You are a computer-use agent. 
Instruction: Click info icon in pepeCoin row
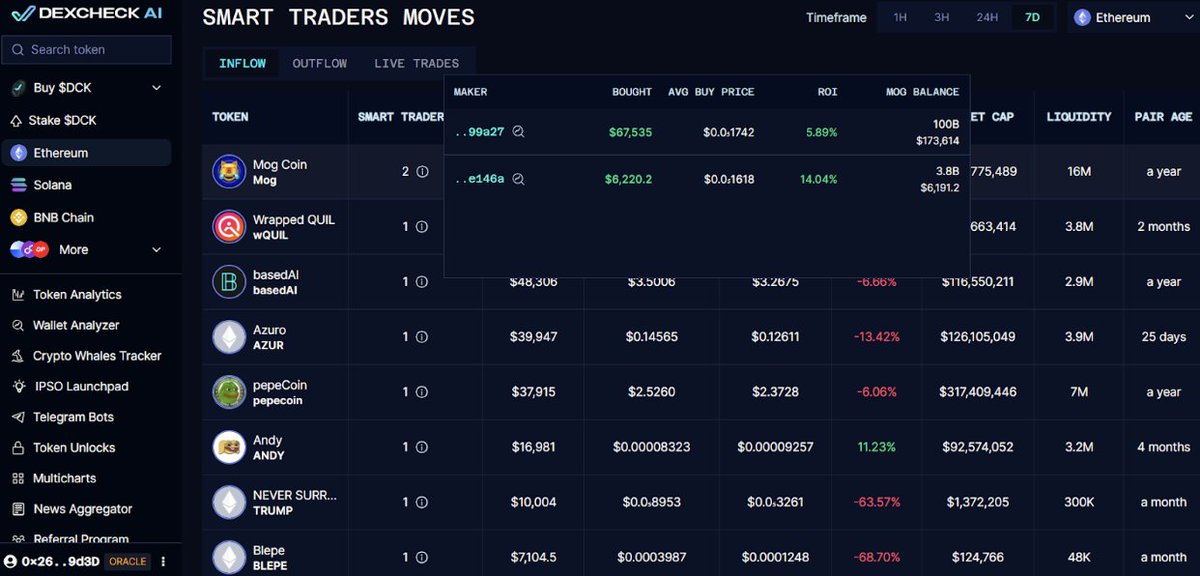[x=422, y=392]
